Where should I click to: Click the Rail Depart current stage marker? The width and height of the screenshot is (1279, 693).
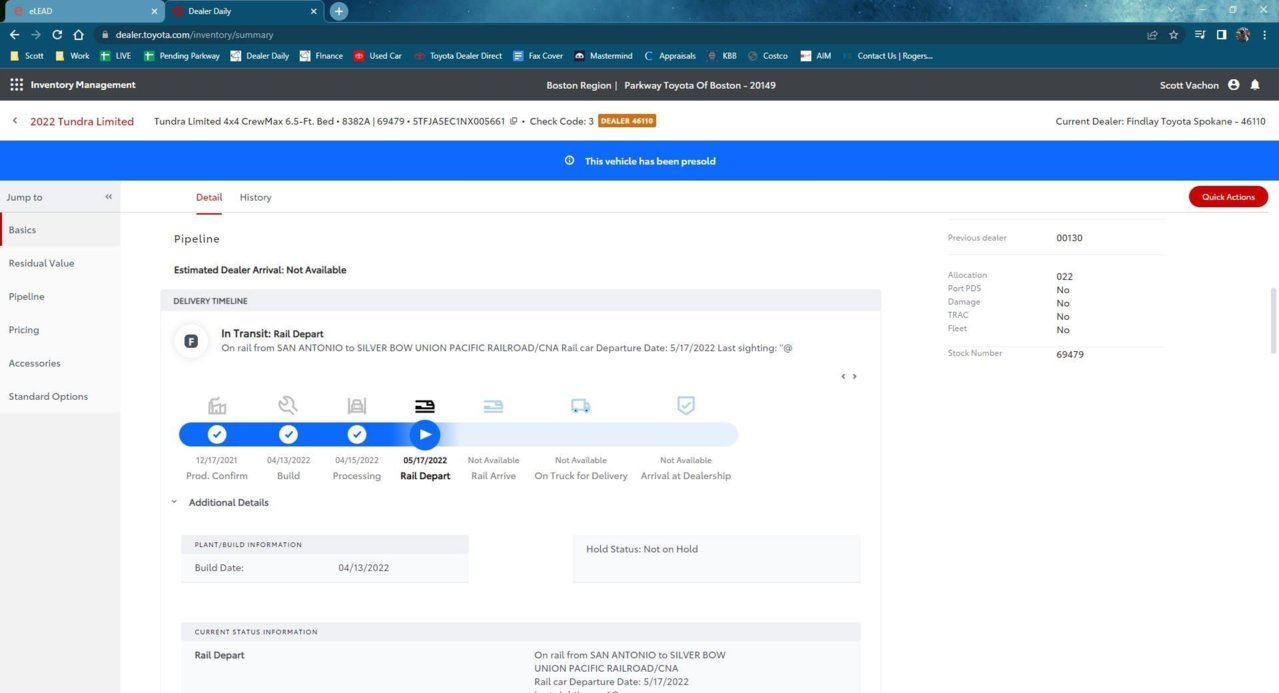[x=425, y=434]
